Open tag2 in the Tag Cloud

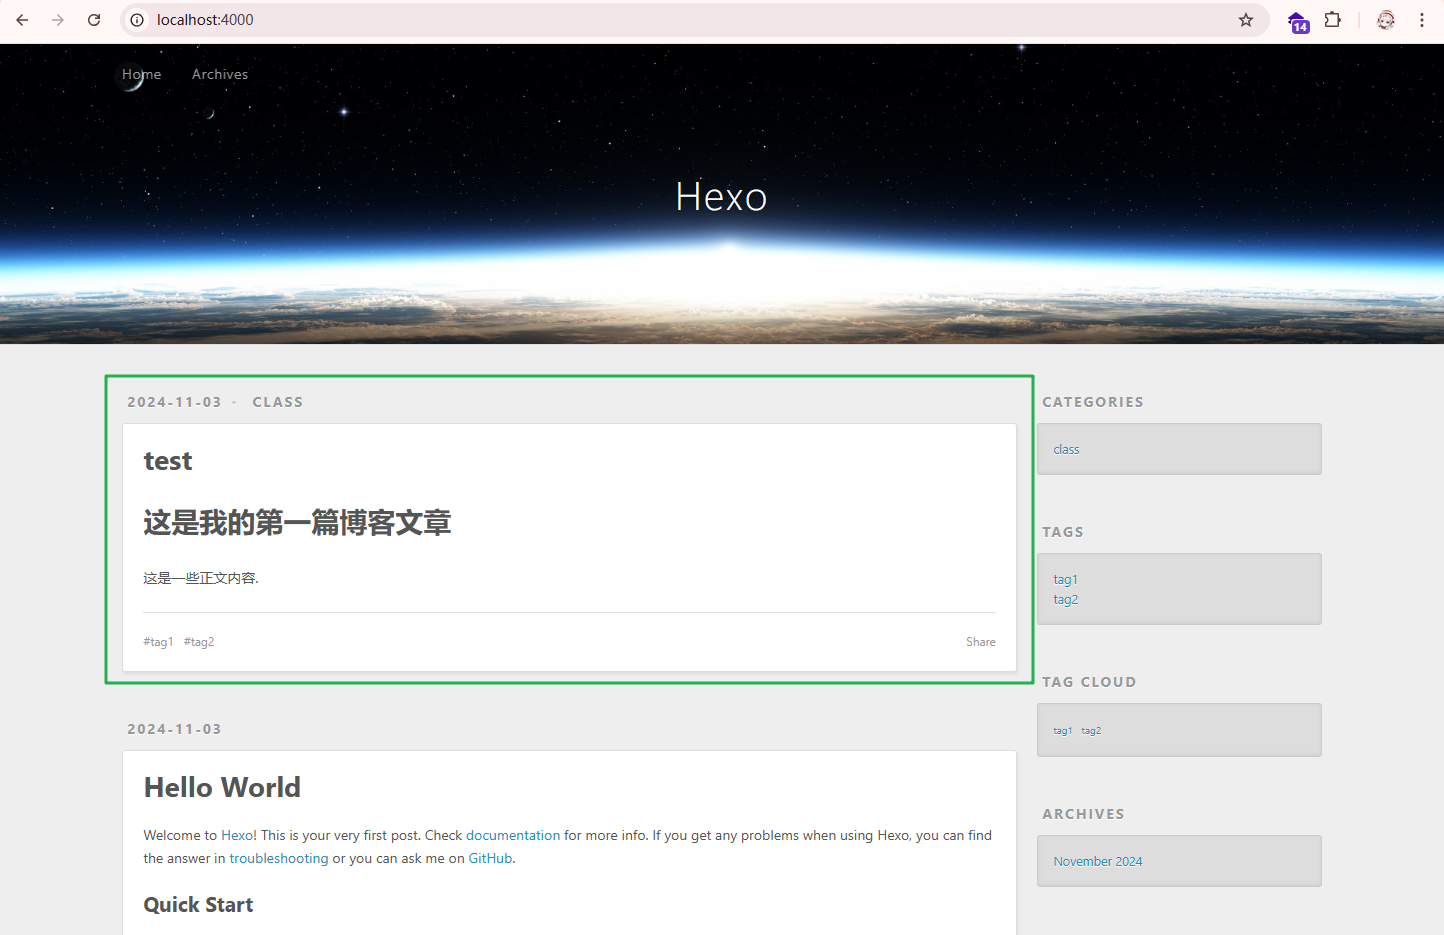pyautogui.click(x=1091, y=731)
